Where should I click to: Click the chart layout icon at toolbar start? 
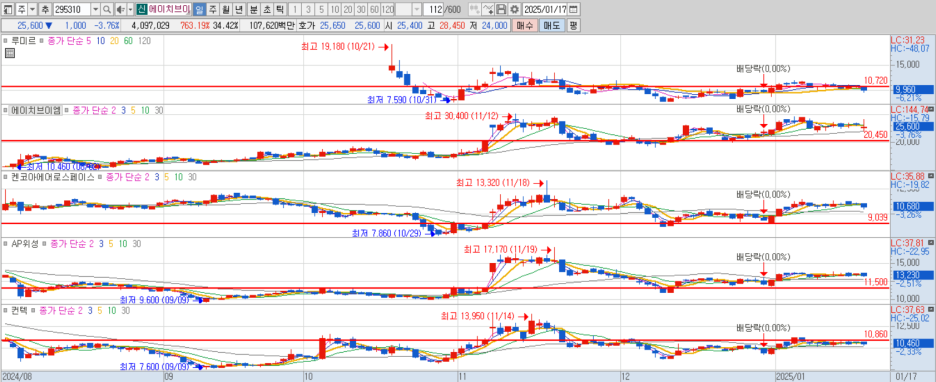[x=8, y=10]
